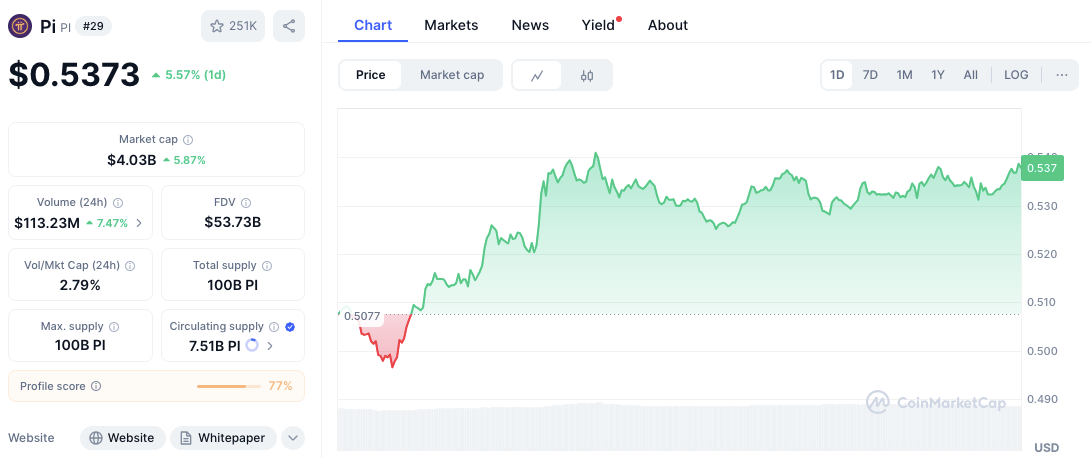
Task: Switch to line chart view icon
Action: [536, 75]
